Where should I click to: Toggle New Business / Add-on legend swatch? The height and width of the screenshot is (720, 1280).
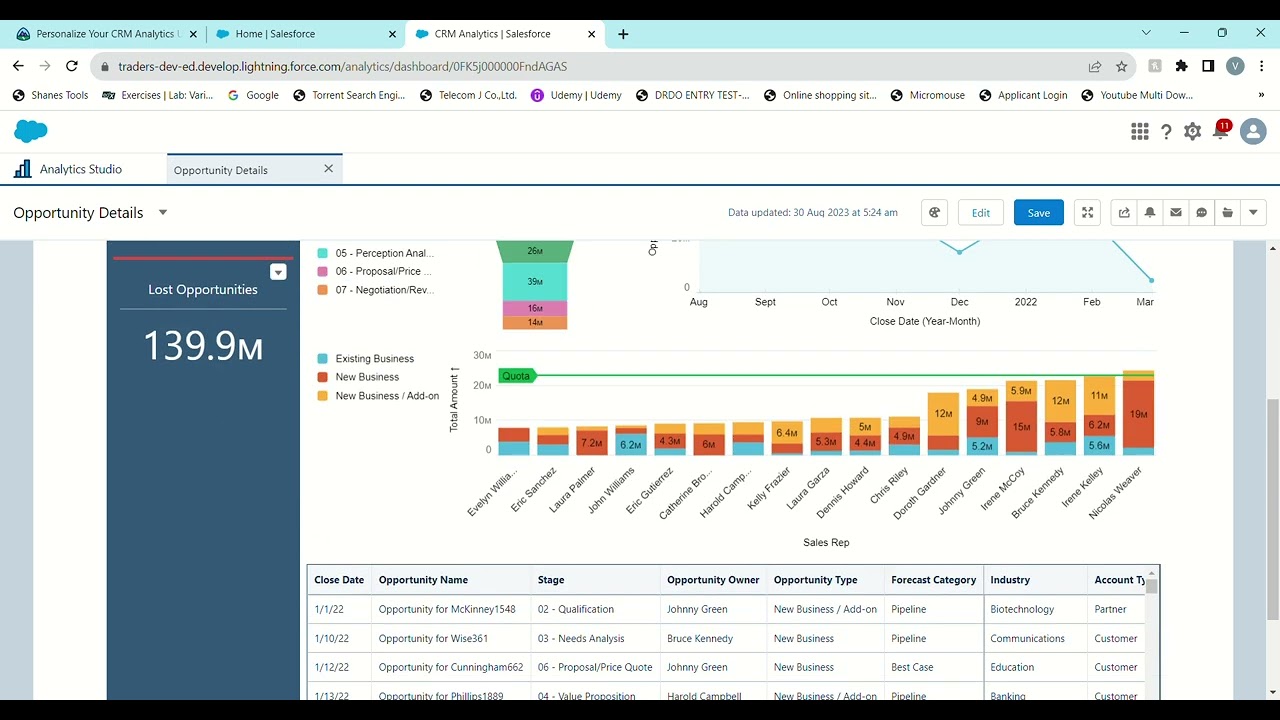323,396
